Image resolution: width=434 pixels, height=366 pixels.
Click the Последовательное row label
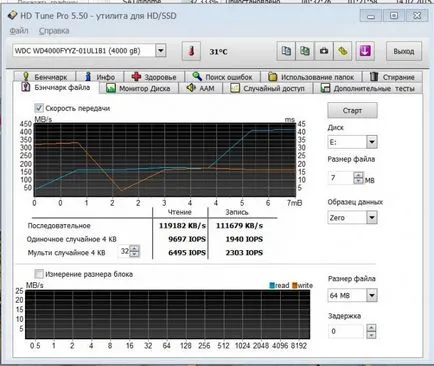(59, 226)
